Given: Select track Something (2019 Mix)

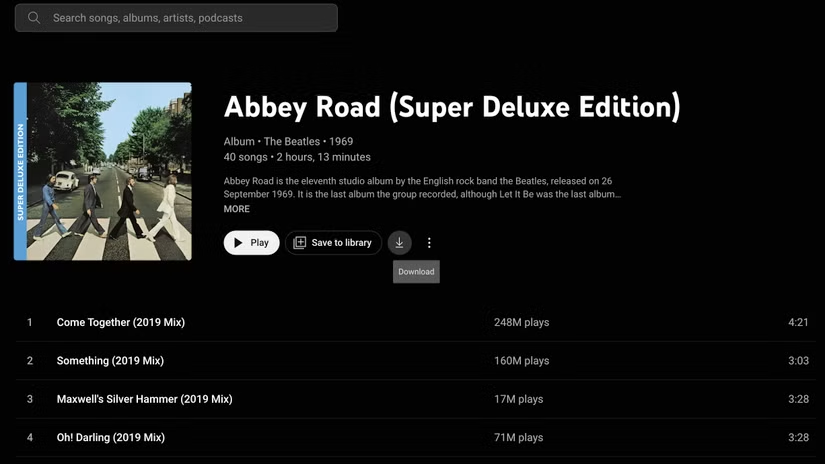Looking at the screenshot, I should [x=110, y=361].
